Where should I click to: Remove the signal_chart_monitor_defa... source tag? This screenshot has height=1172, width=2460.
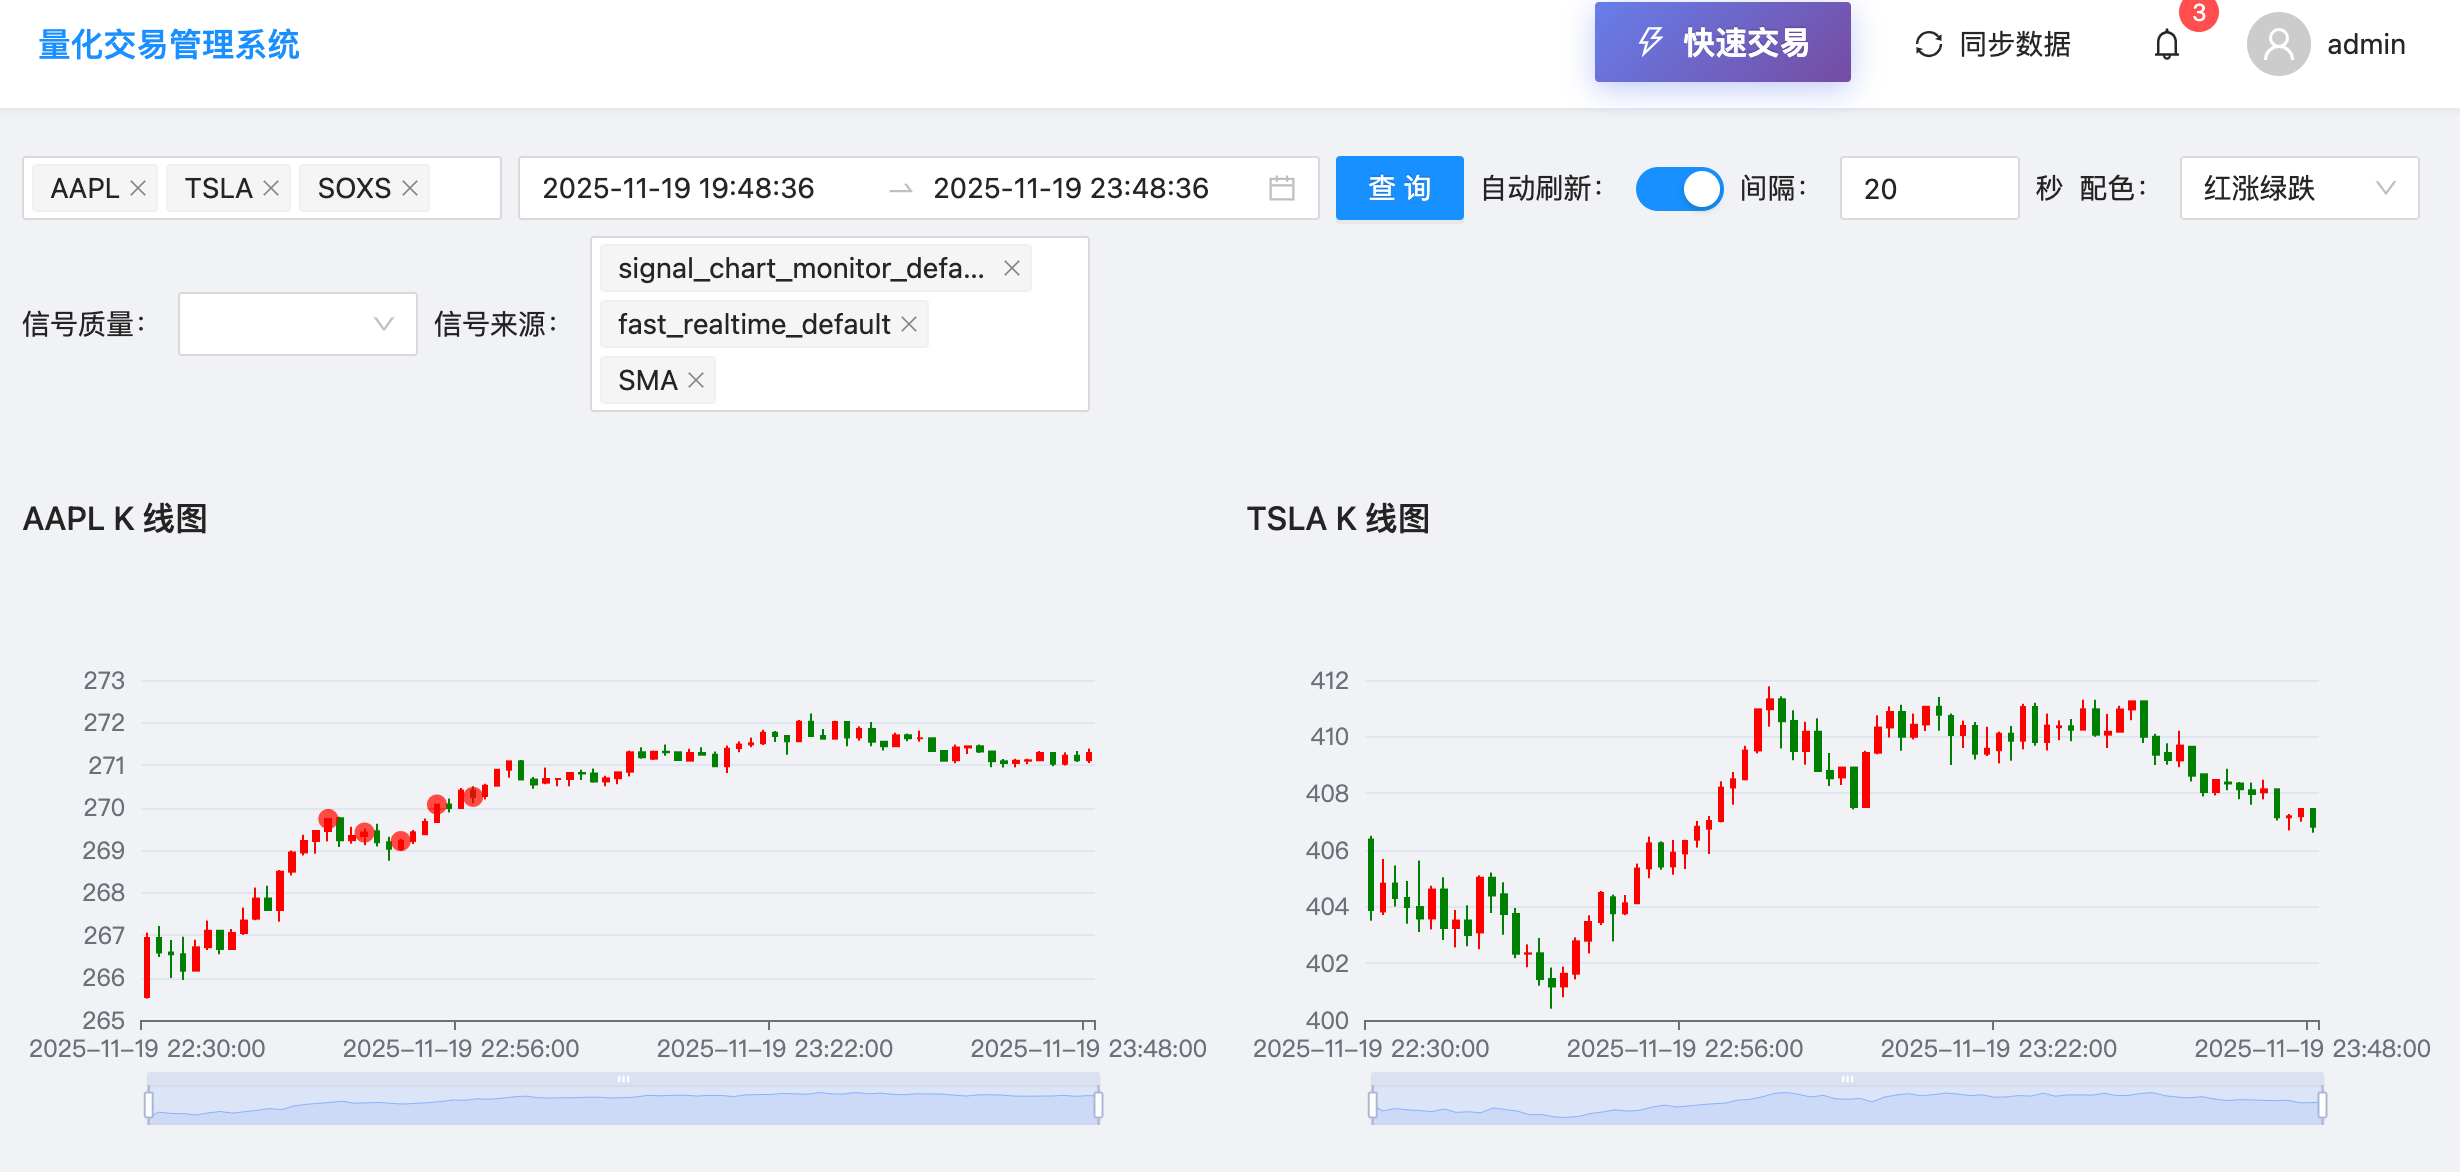1011,268
